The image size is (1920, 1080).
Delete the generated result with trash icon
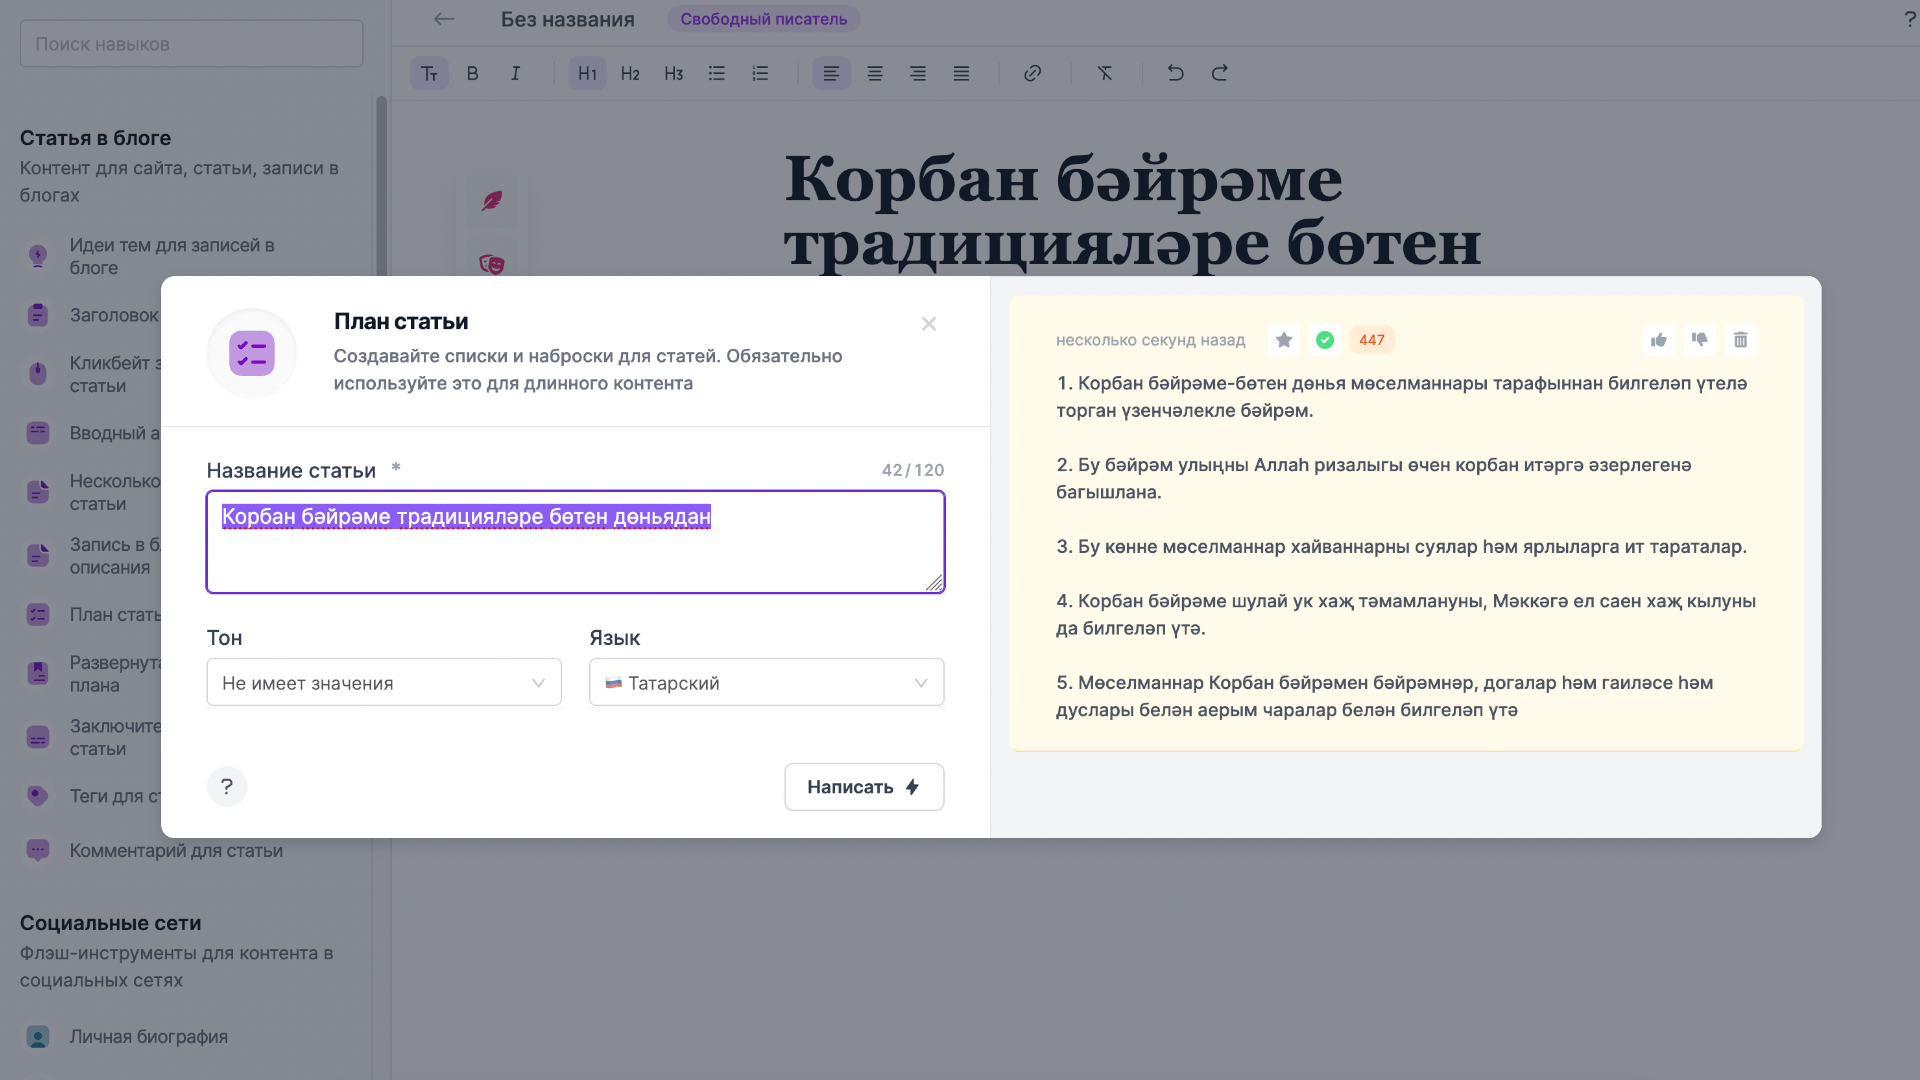[x=1741, y=340]
